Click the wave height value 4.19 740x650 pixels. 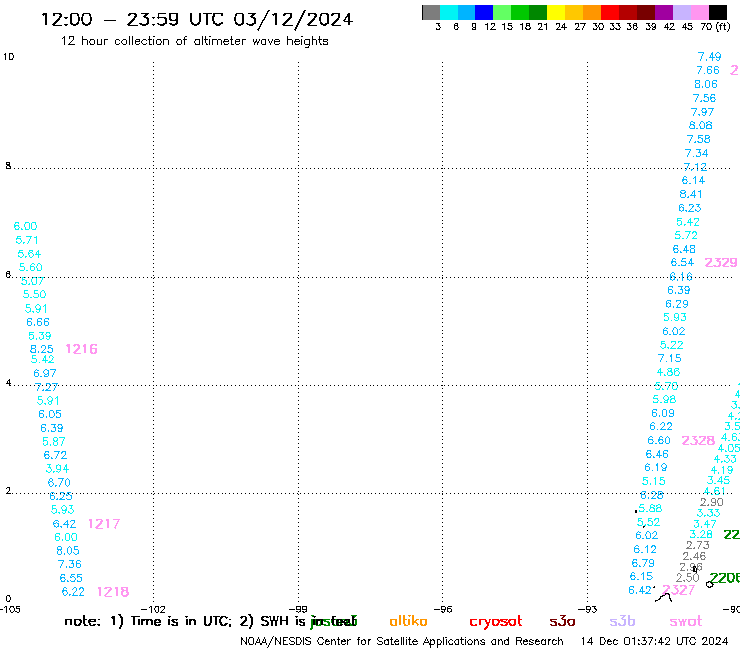coord(722,470)
